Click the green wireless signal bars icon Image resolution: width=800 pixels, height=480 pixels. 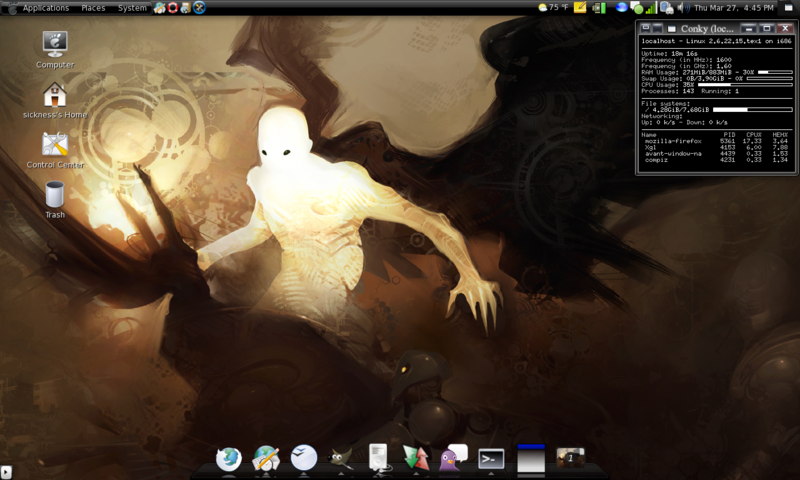pos(651,8)
